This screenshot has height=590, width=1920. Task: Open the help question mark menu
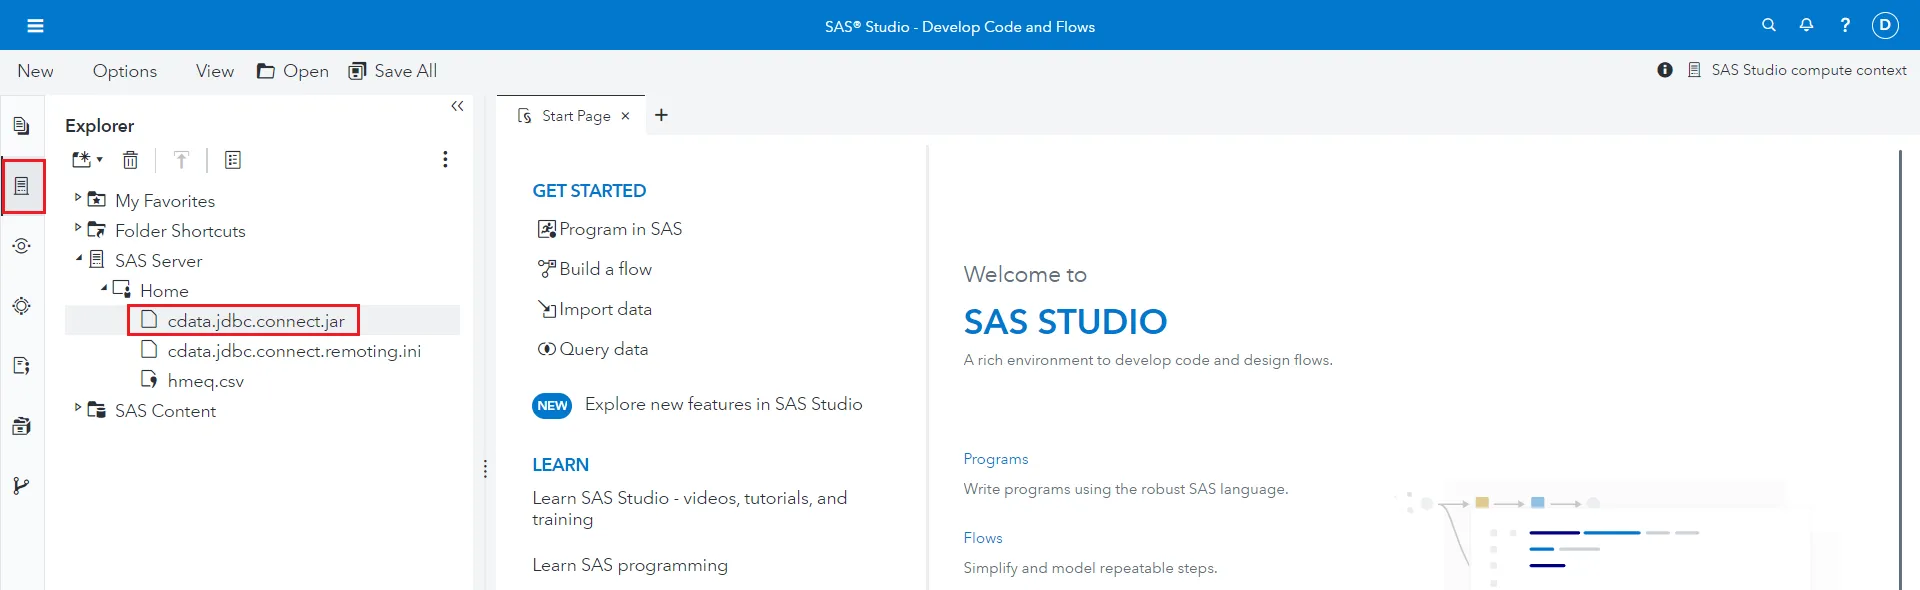pos(1845,25)
